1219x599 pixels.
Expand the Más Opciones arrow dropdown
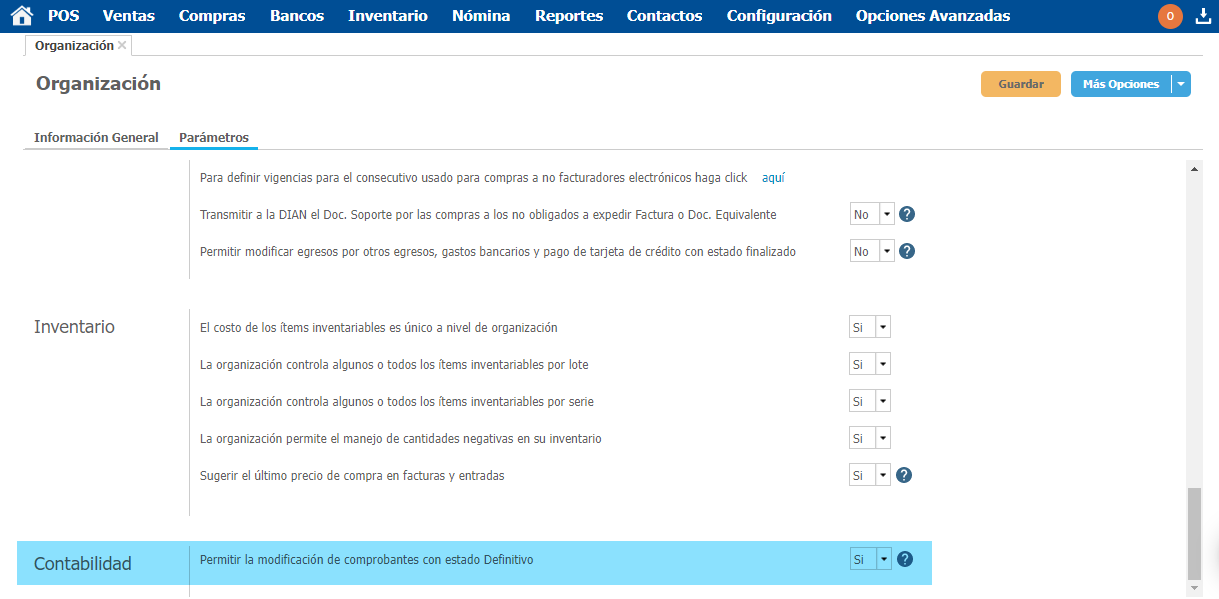(x=1181, y=84)
